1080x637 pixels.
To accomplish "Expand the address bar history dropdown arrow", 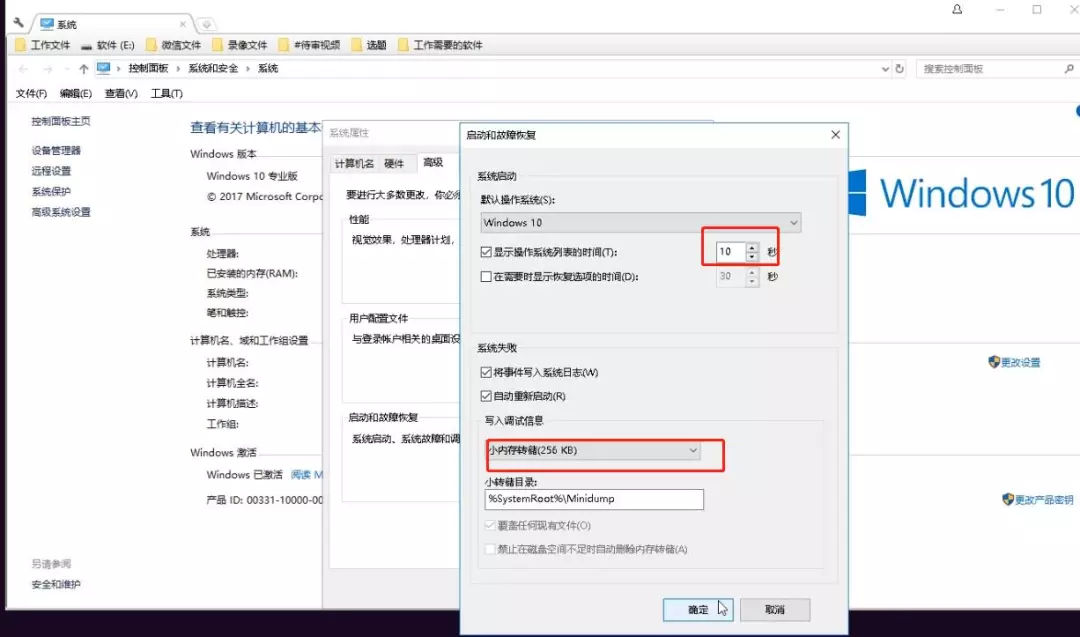I will click(885, 68).
